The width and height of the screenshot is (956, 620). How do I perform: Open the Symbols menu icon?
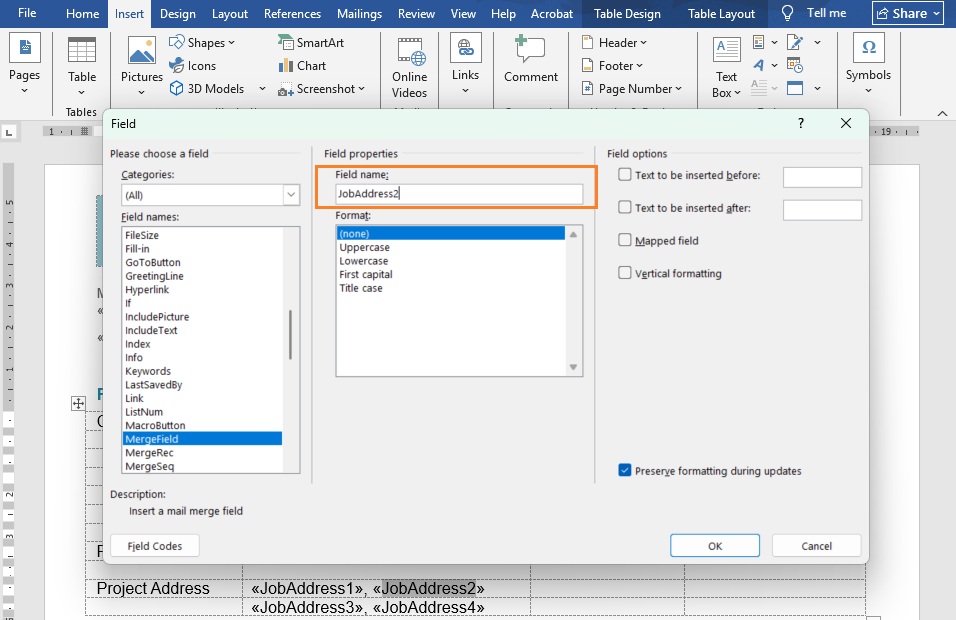pos(868,50)
